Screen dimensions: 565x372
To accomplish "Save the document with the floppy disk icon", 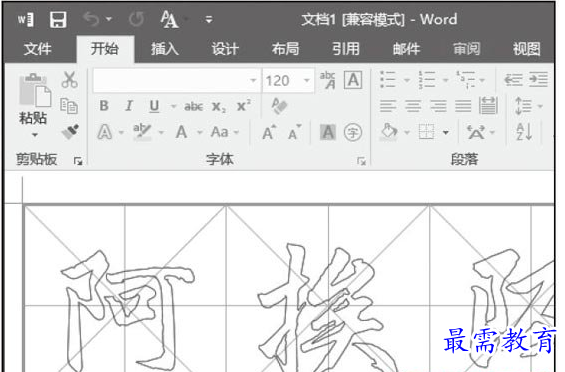I will click(x=58, y=19).
